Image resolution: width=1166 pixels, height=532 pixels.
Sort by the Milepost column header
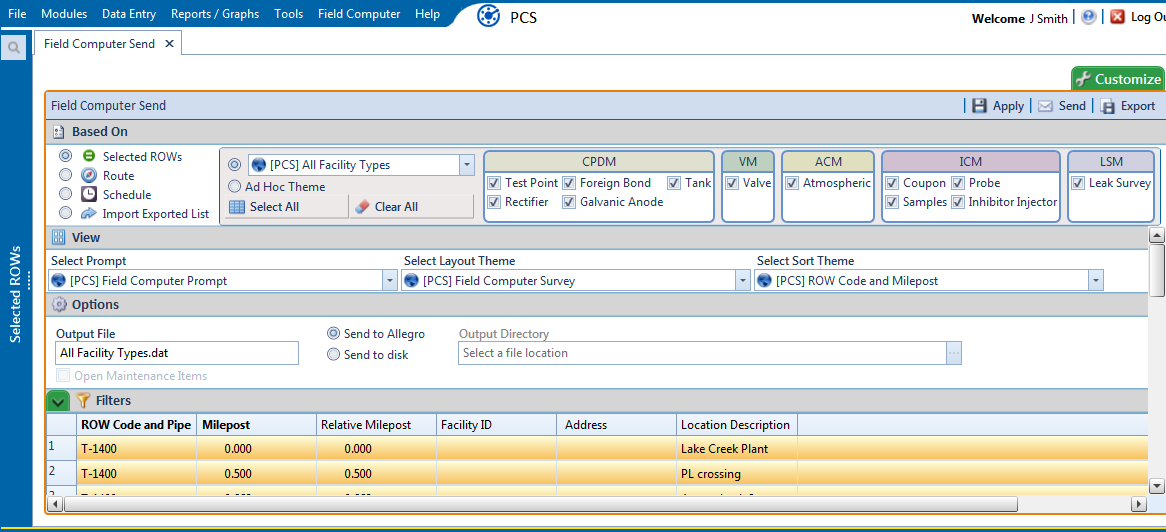click(257, 425)
